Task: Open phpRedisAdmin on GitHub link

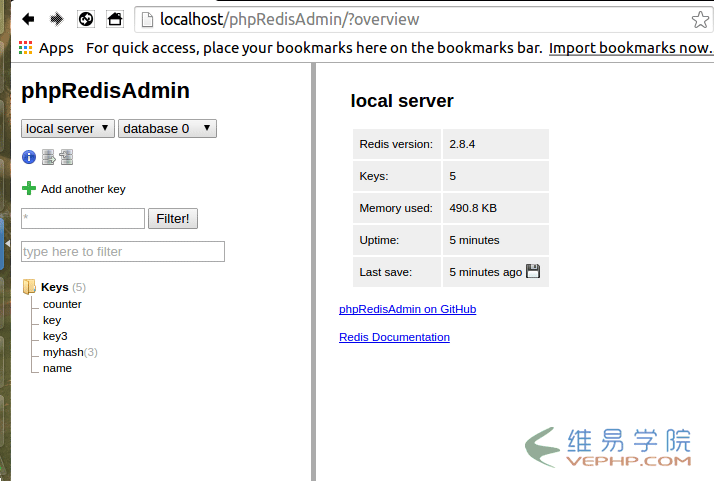Action: (408, 309)
